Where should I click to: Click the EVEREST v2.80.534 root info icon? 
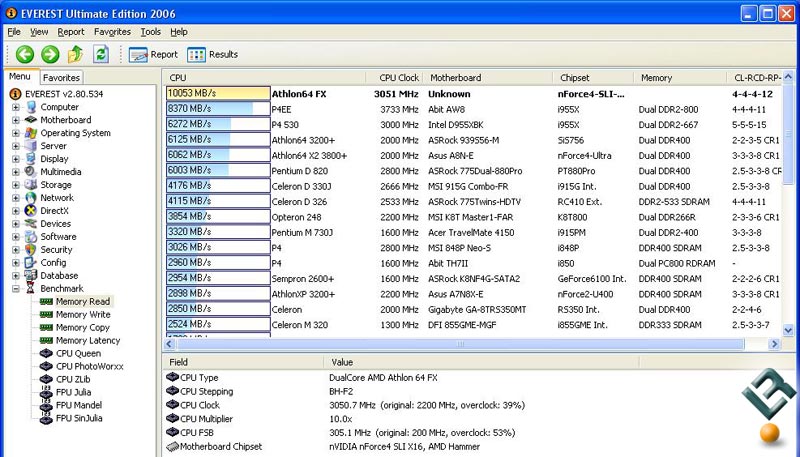[16, 94]
